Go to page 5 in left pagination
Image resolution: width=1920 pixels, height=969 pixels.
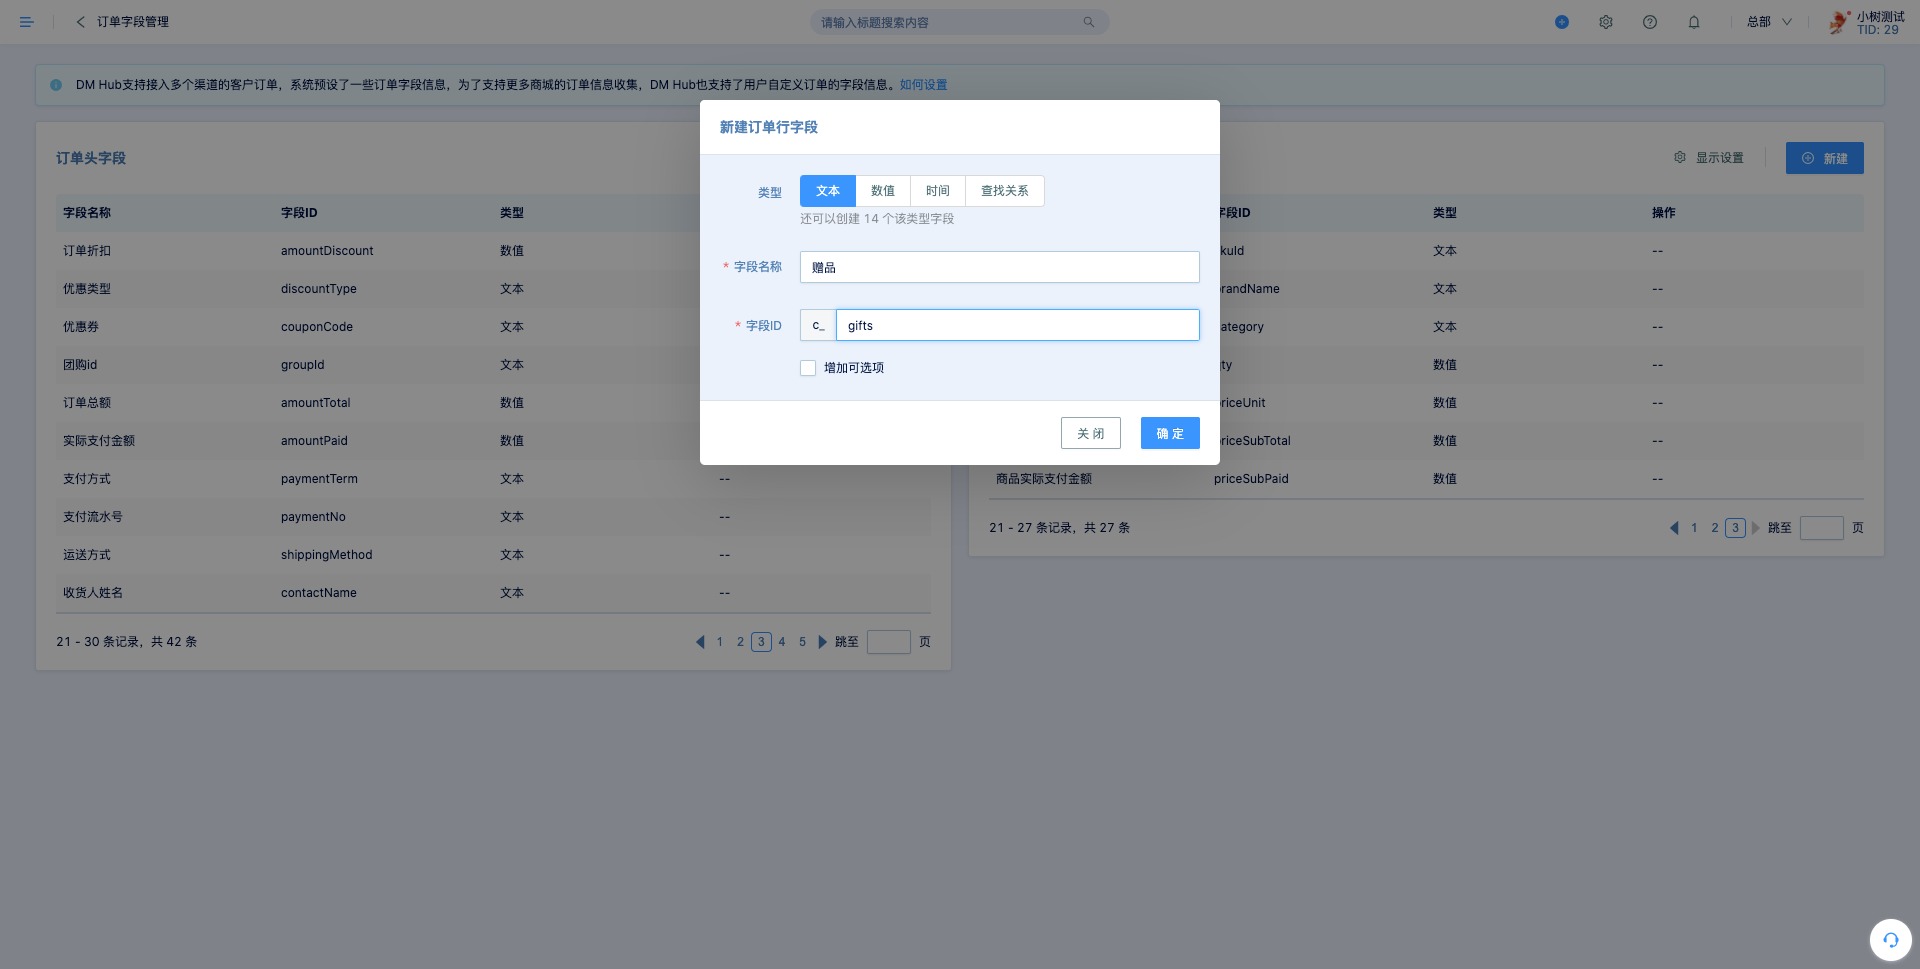(802, 642)
